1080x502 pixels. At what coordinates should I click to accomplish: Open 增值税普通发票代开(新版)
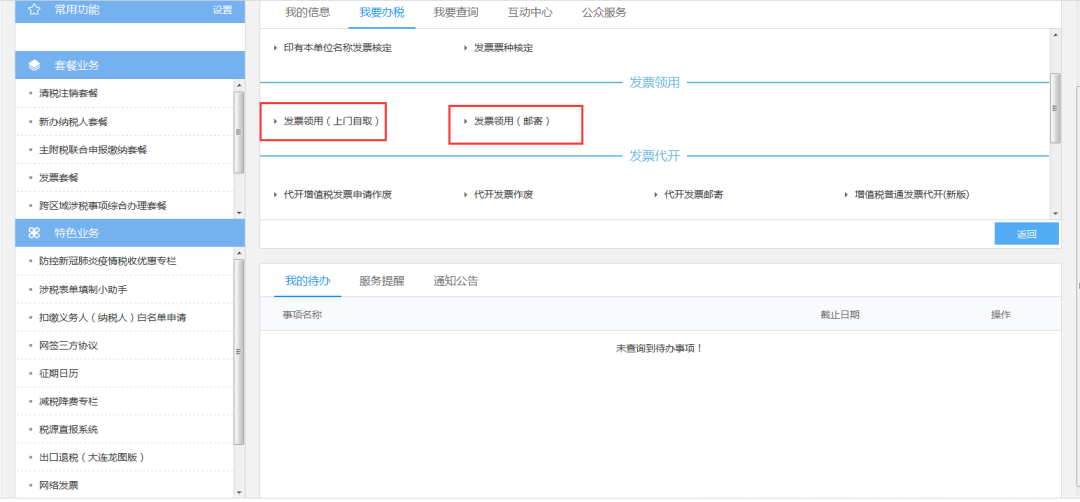[912, 195]
